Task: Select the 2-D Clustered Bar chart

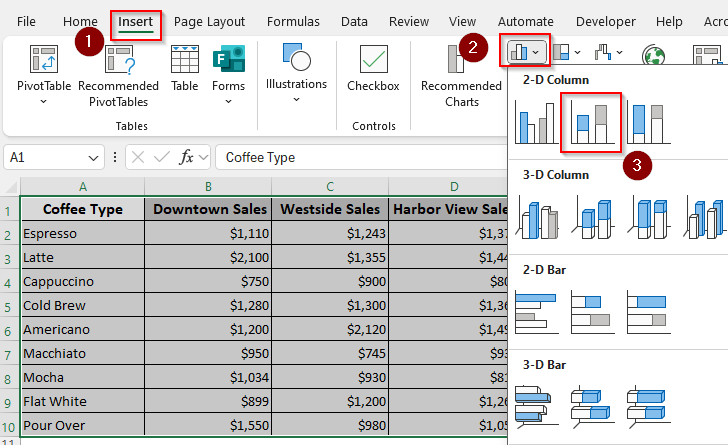Action: click(x=535, y=312)
